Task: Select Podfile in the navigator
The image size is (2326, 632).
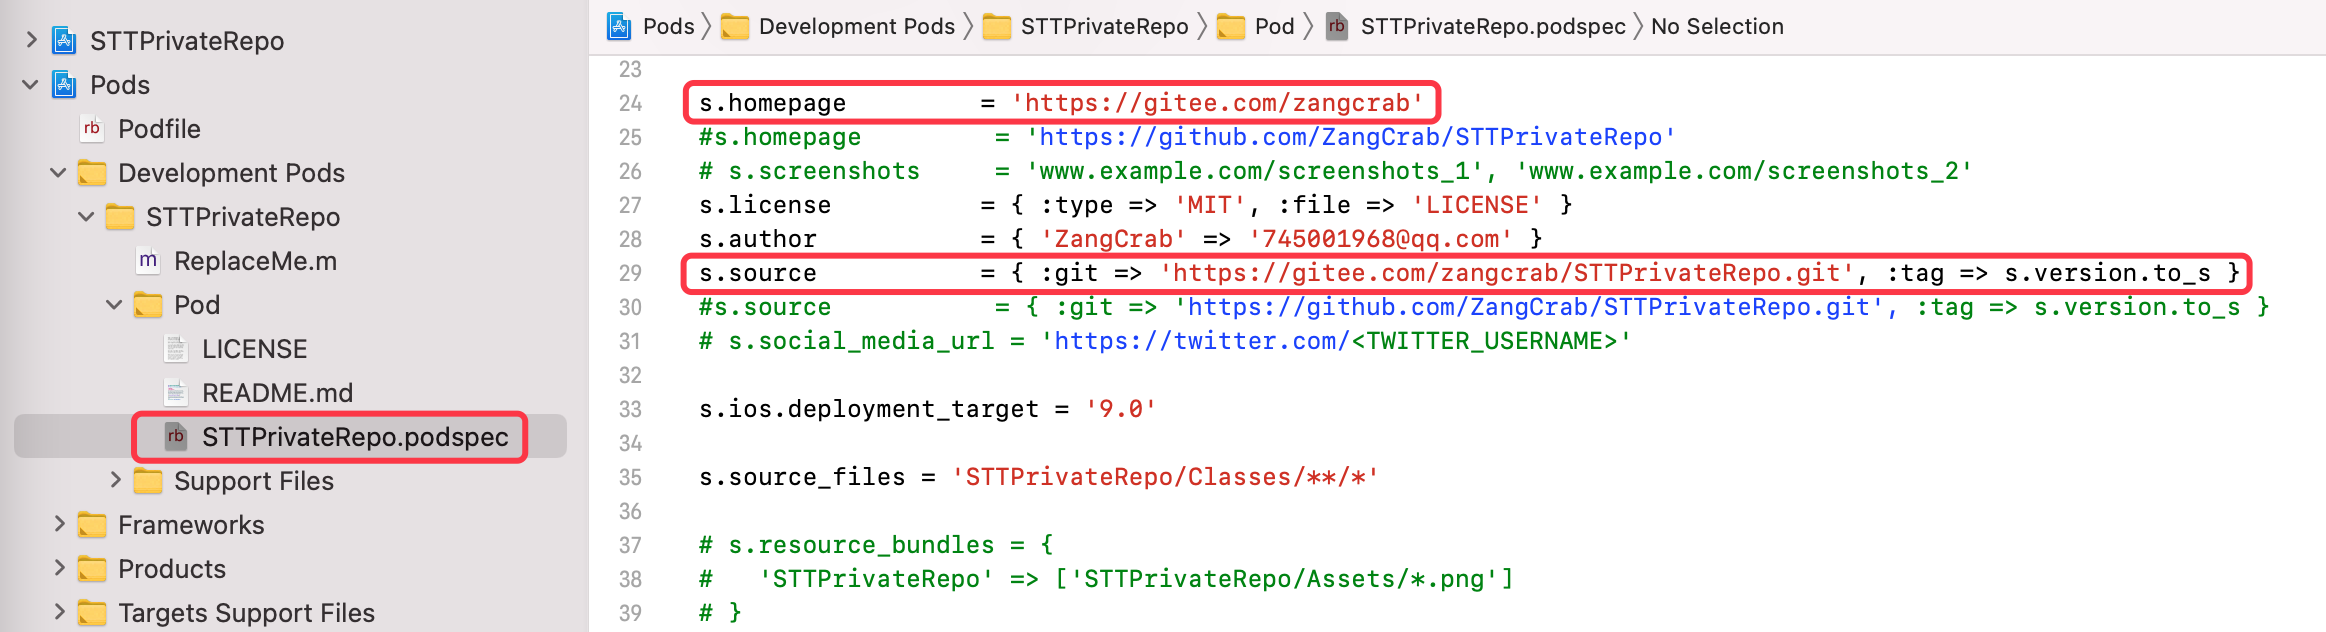Action: (x=159, y=129)
